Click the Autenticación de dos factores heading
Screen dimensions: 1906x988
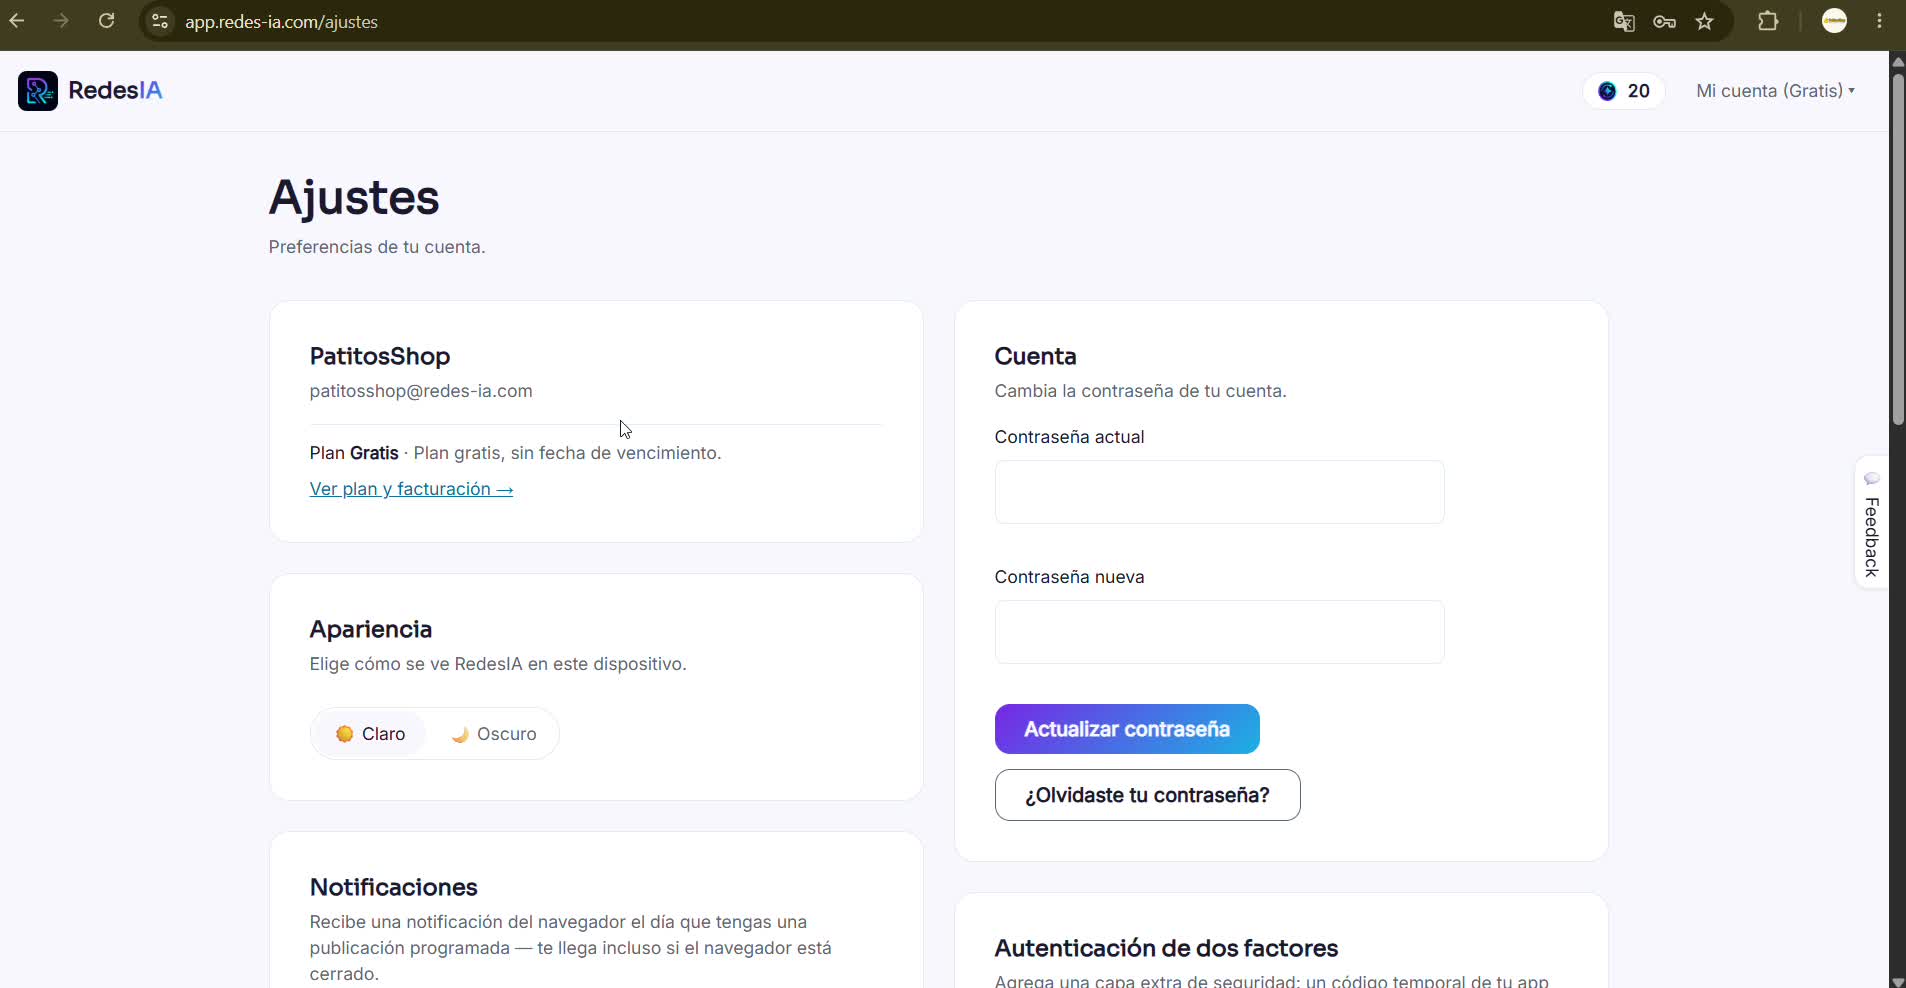[x=1166, y=948]
